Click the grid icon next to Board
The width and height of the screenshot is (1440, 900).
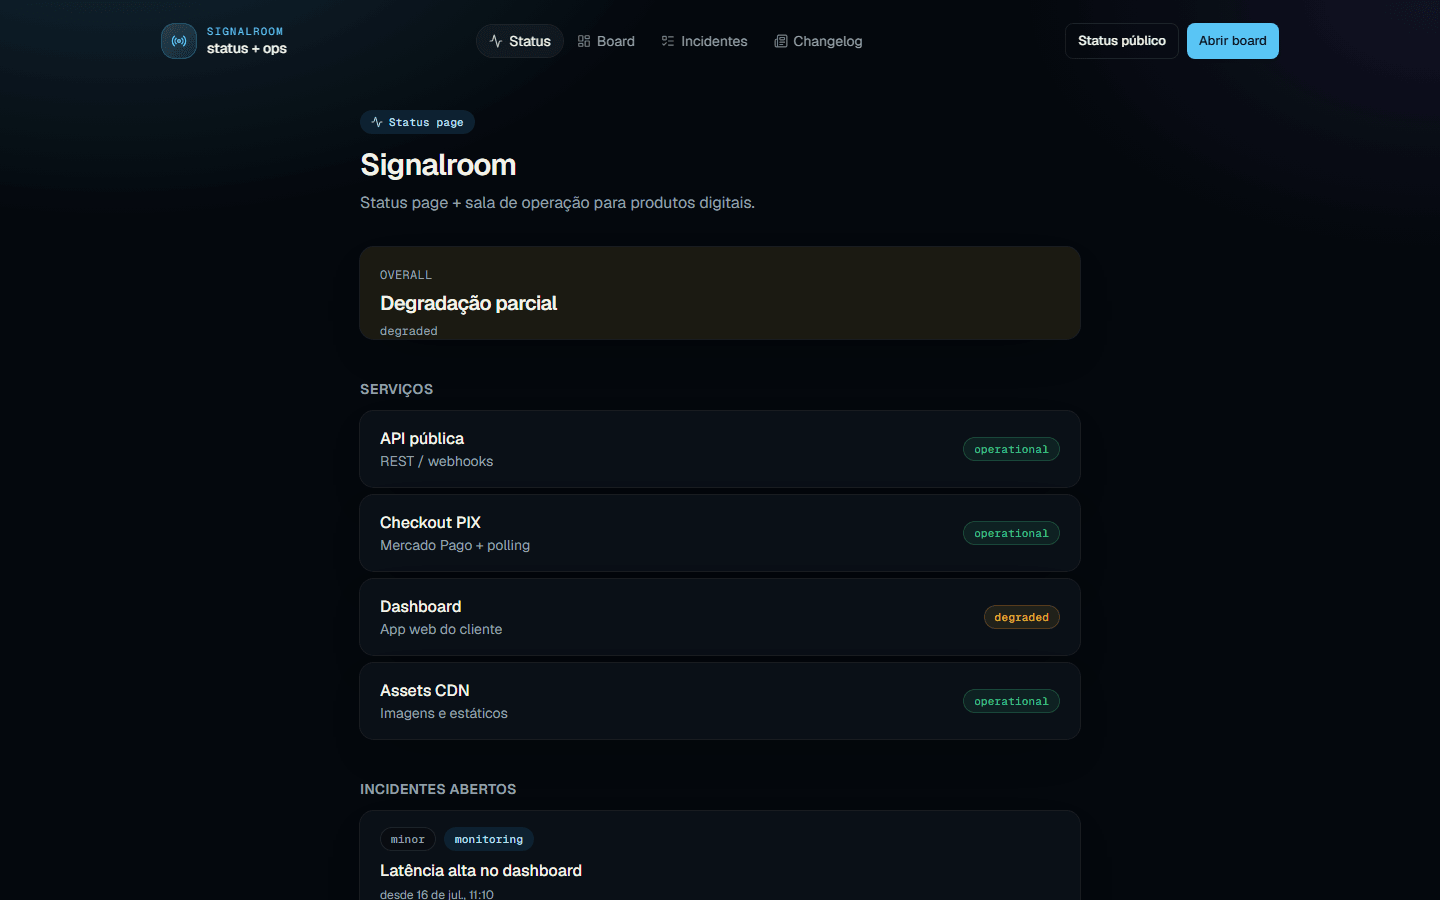584,41
